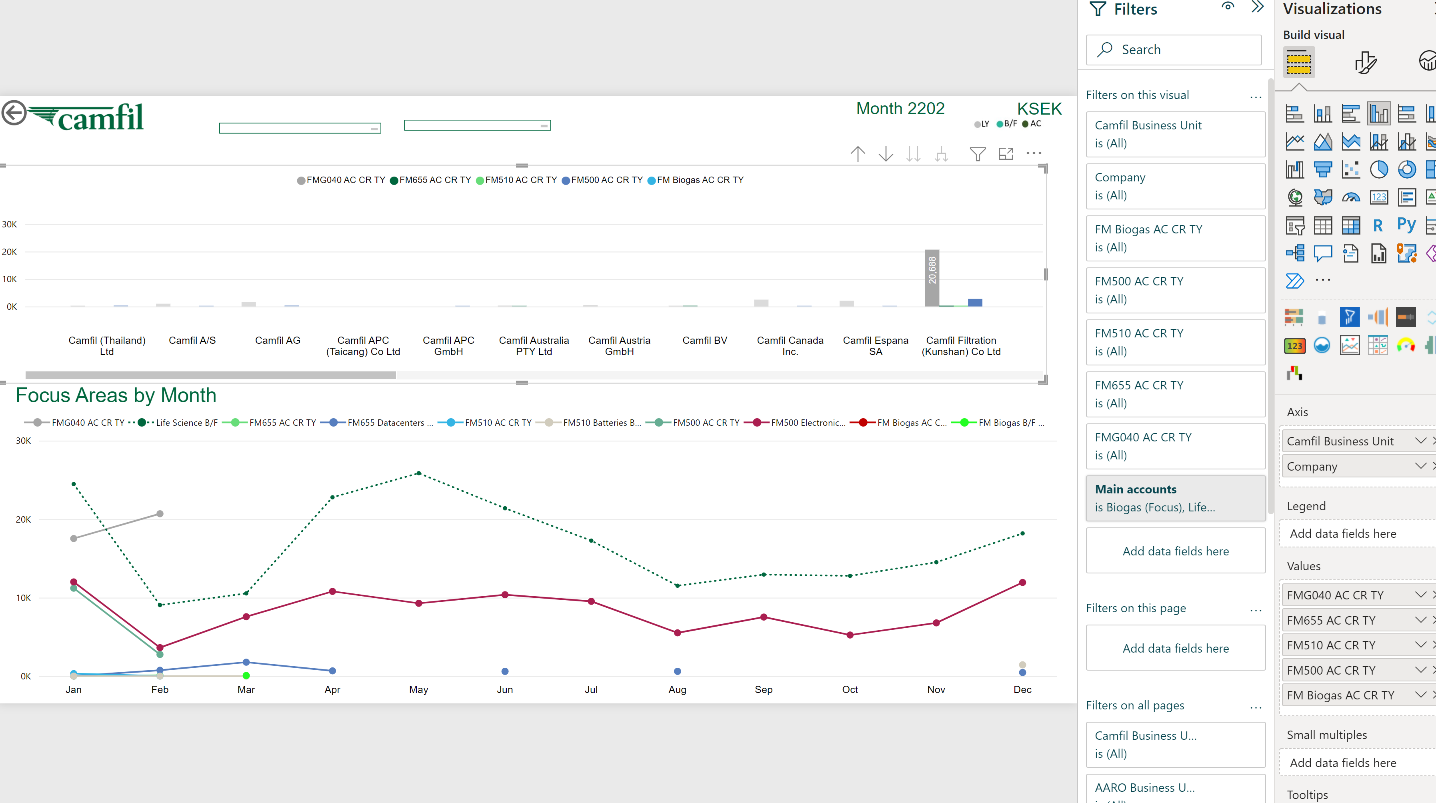1436x803 pixels.
Task: Collapse the Filters pane with double chevron
Action: [x=1258, y=7]
